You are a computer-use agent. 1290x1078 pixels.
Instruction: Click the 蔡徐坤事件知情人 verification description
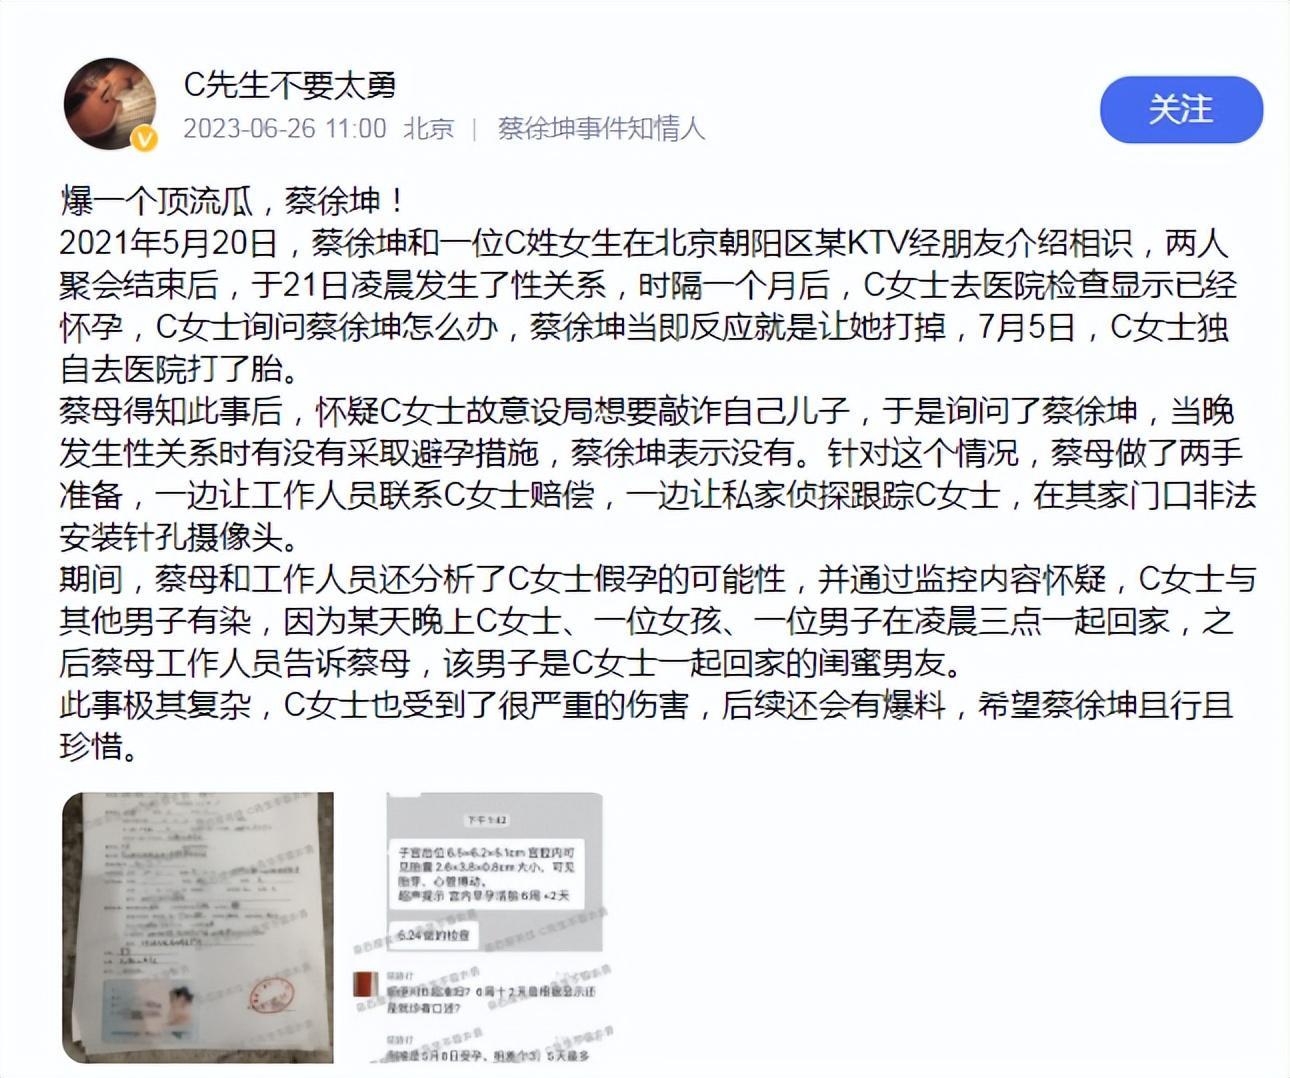tap(601, 129)
